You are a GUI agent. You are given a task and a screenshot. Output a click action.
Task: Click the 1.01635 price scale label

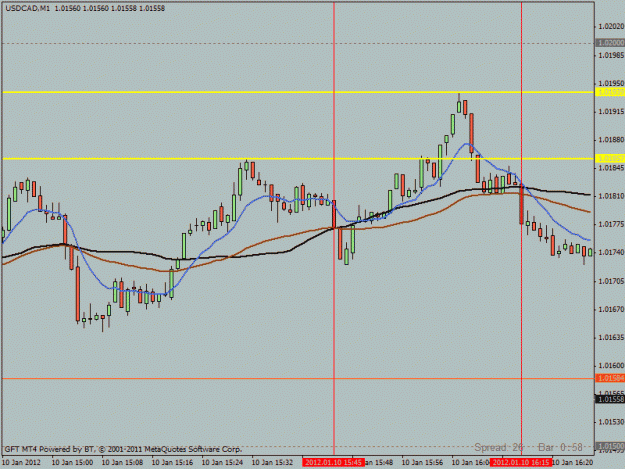(x=611, y=337)
